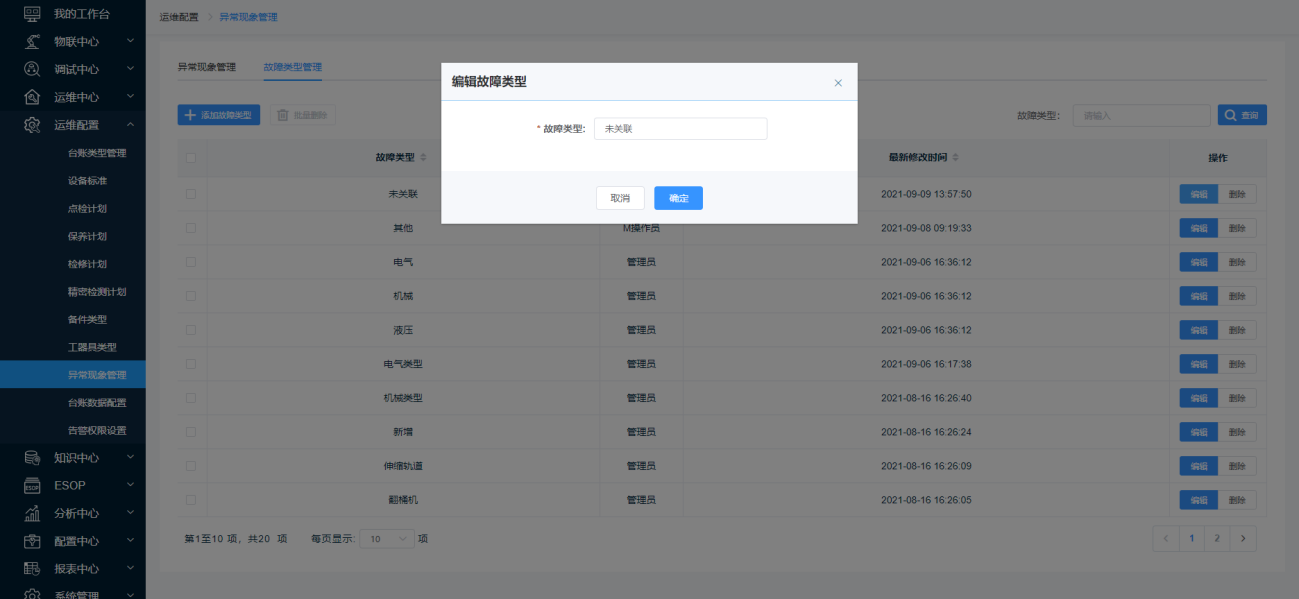Switch to the 故障类型管理 tab
The image size is (1299, 599).
293,67
